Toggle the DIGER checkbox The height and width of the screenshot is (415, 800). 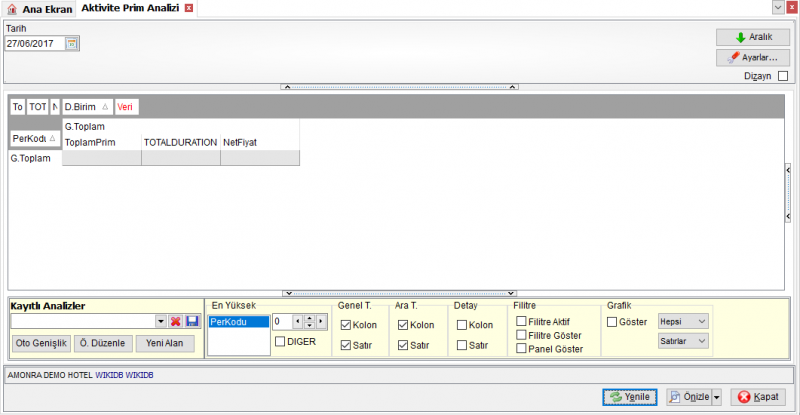(280, 341)
